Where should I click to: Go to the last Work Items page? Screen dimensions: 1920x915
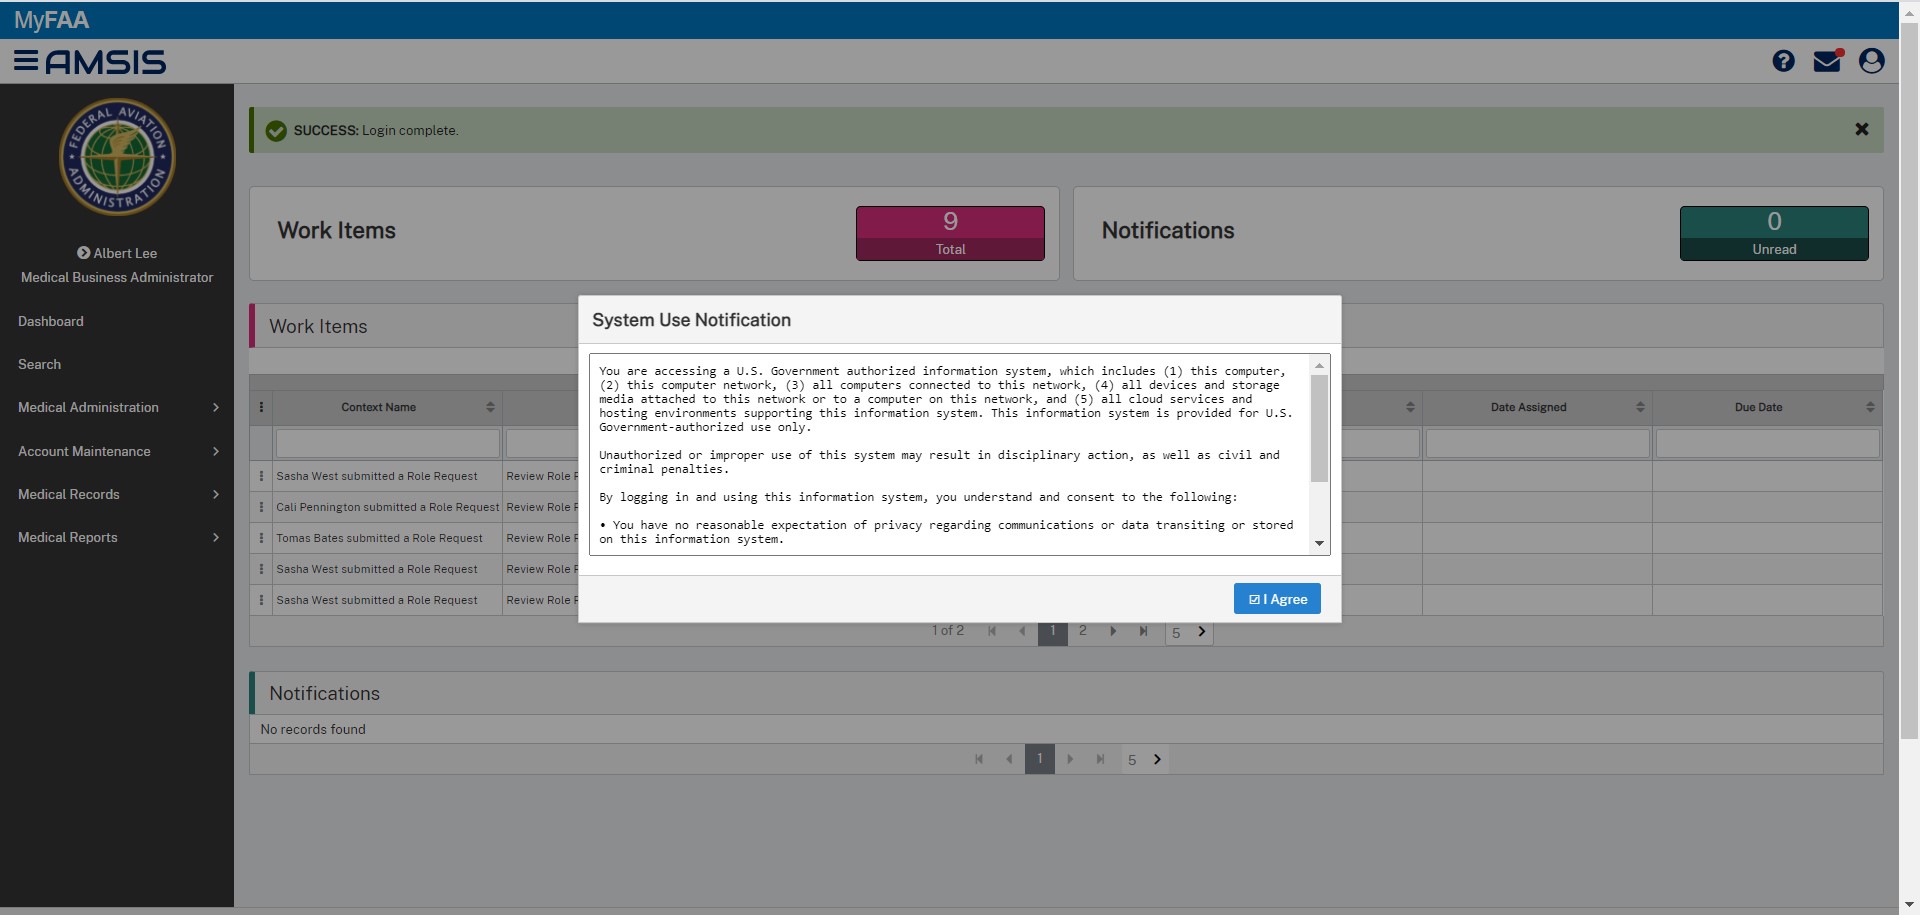(x=1143, y=631)
